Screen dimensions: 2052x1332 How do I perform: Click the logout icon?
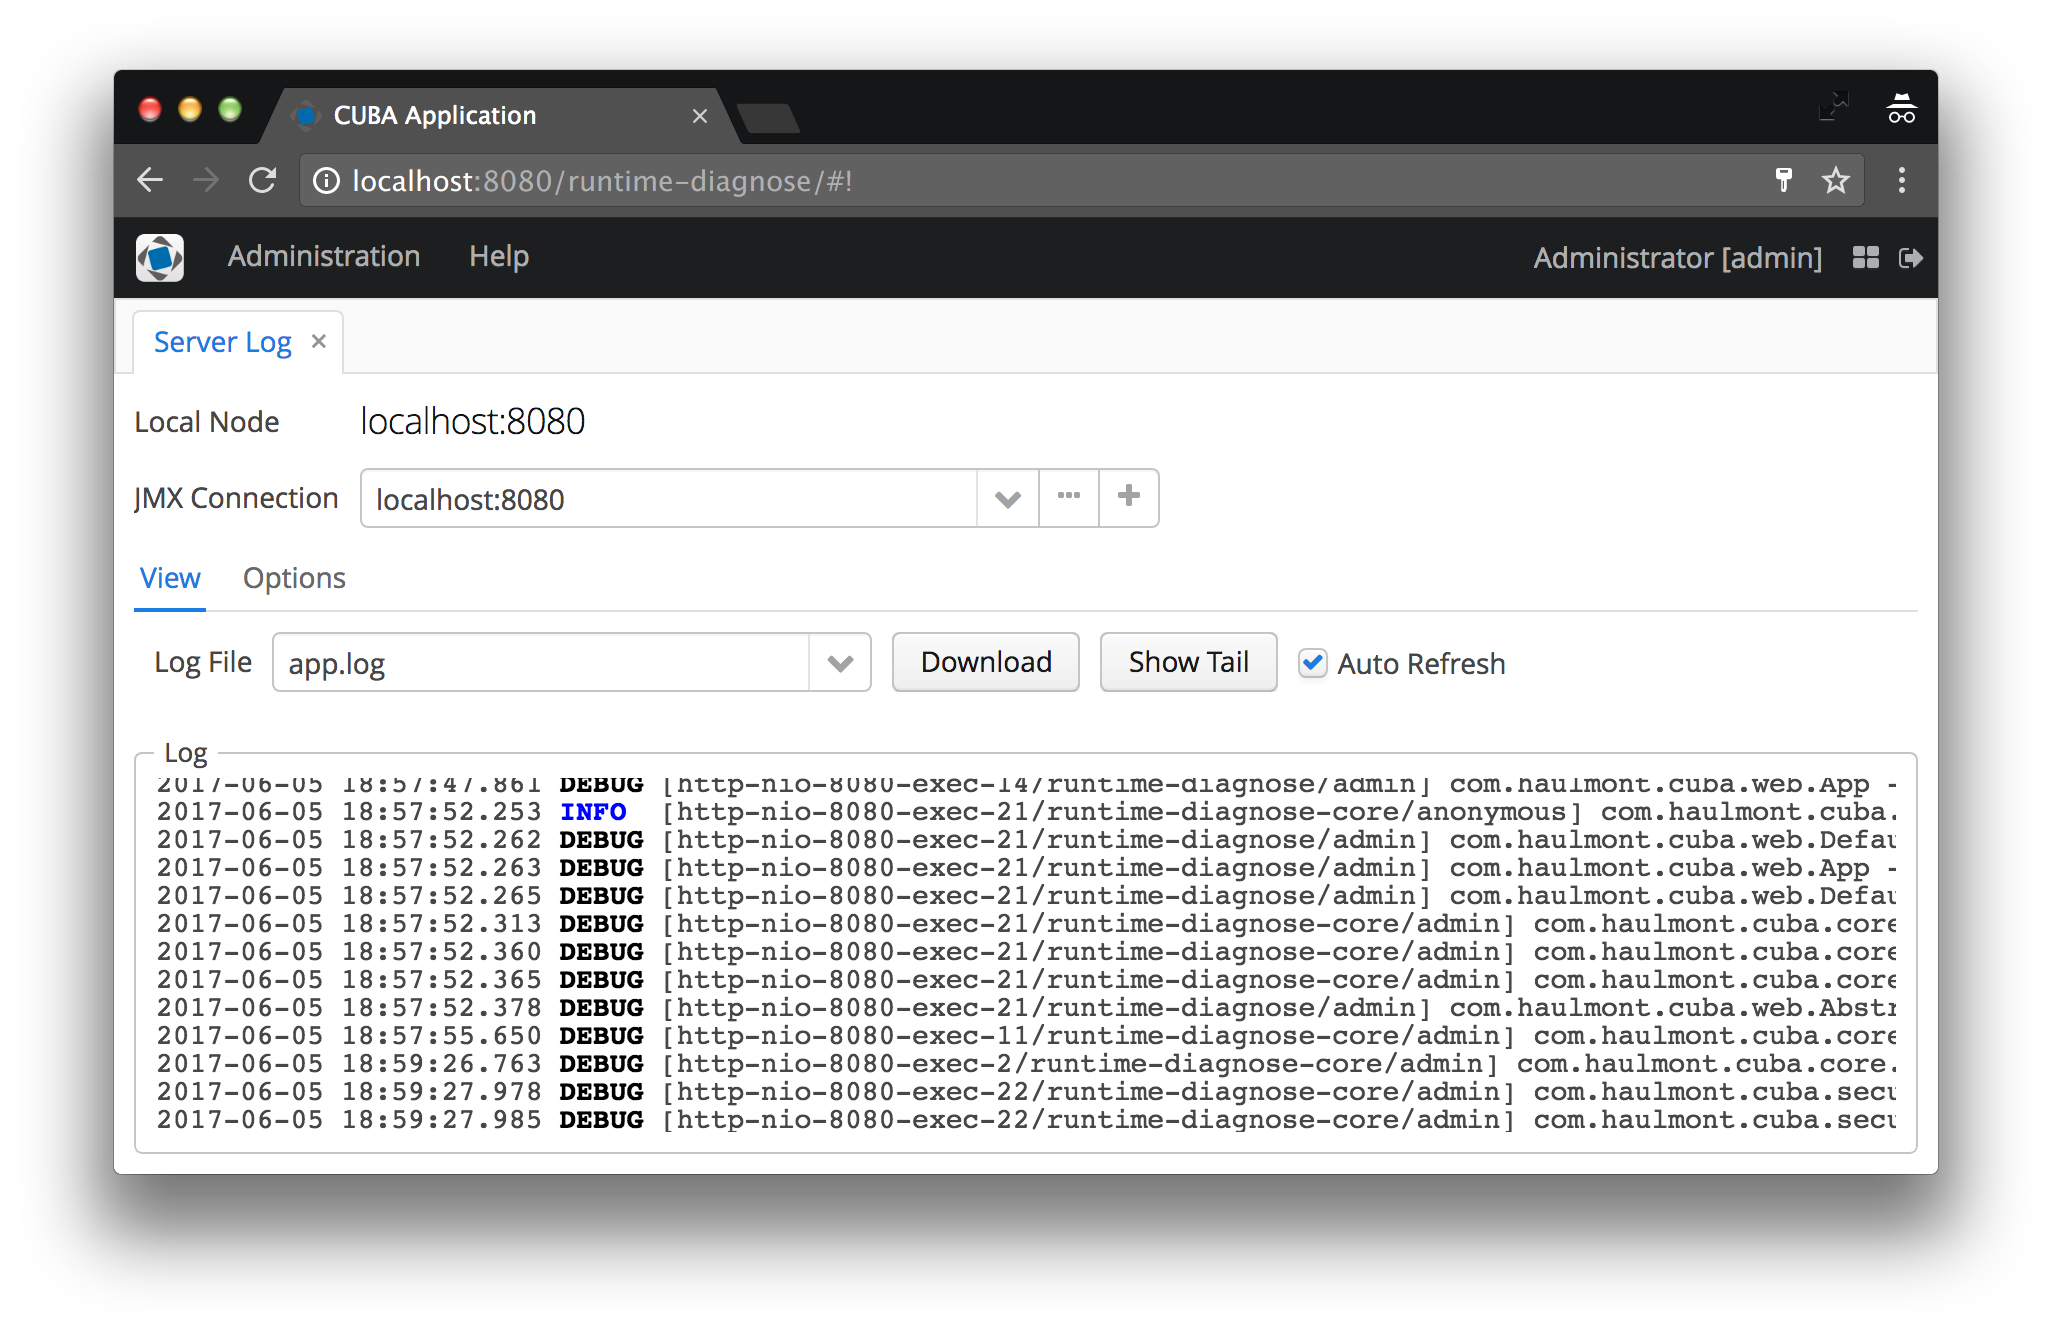[x=1910, y=258]
